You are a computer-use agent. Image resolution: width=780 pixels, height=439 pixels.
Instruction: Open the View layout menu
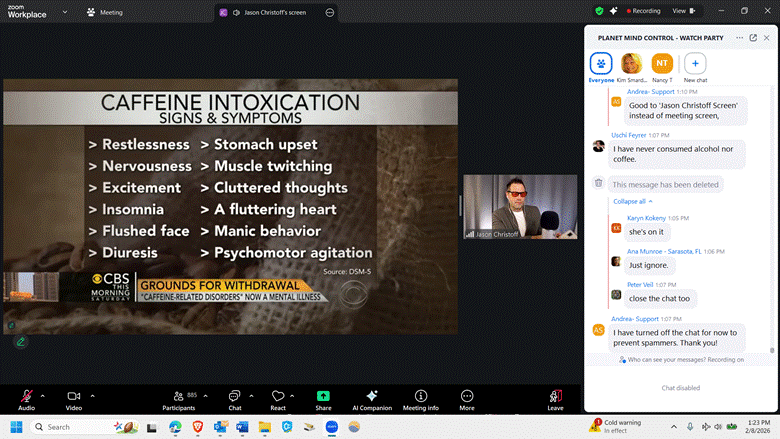pyautogui.click(x=683, y=11)
